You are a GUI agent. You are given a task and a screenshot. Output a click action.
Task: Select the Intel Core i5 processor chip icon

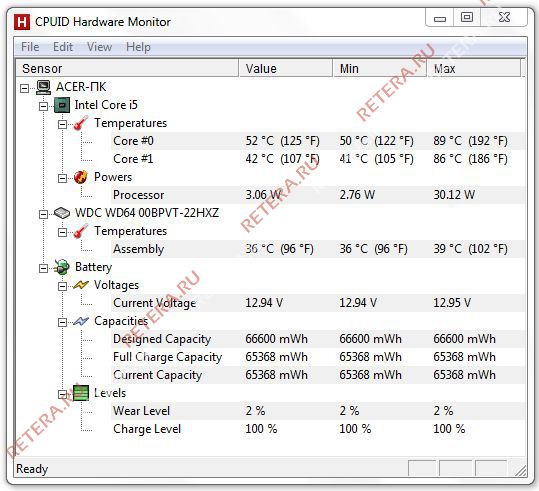[62, 105]
